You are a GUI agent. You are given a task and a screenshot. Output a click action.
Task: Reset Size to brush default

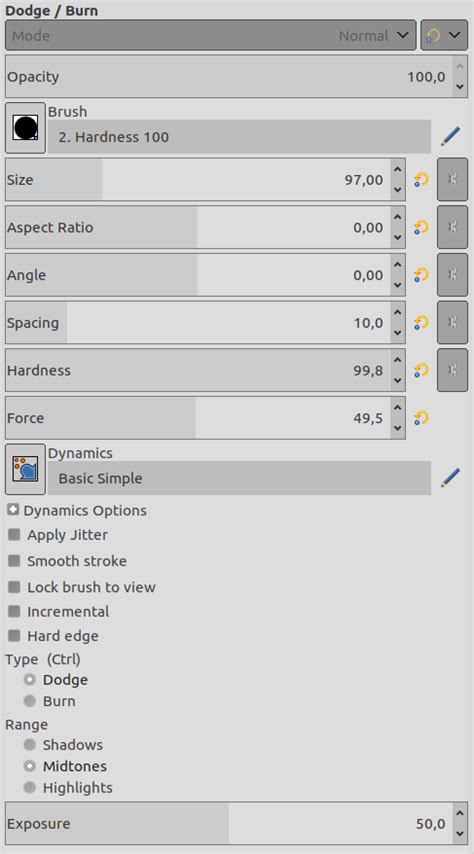(421, 180)
